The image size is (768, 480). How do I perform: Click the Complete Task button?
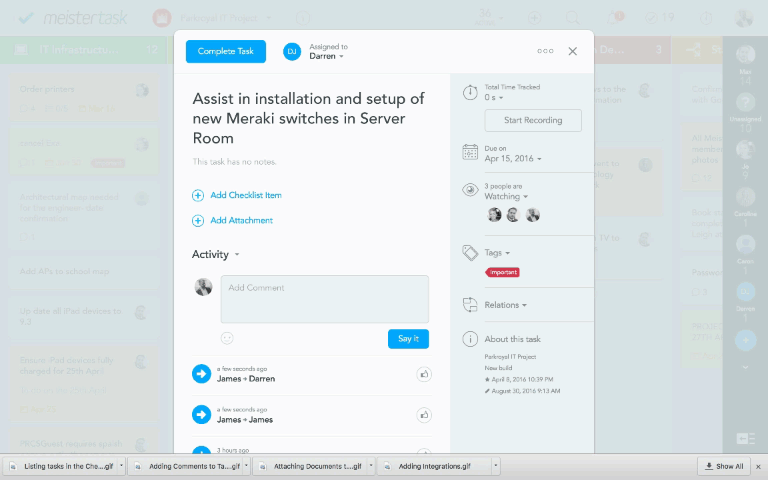click(x=226, y=51)
